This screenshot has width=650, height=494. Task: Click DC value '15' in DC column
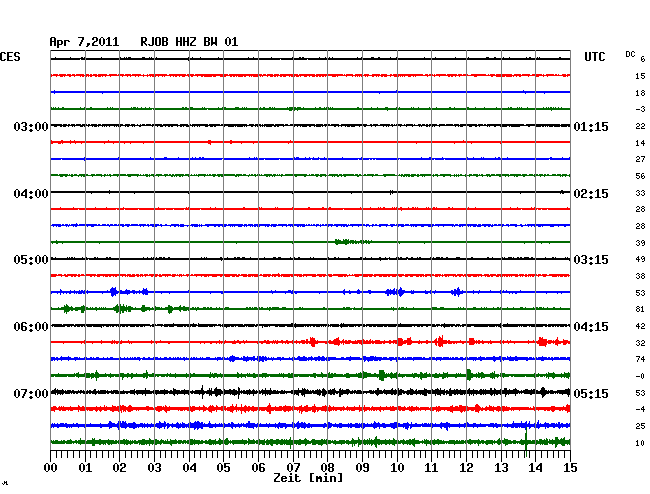640,76
